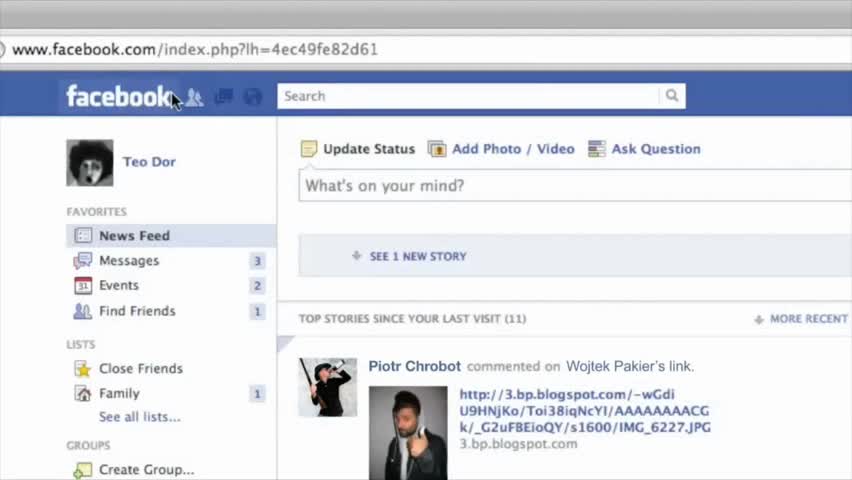Open Messages in the left sidebar
This screenshot has width=852, height=480.
pyautogui.click(x=128, y=261)
